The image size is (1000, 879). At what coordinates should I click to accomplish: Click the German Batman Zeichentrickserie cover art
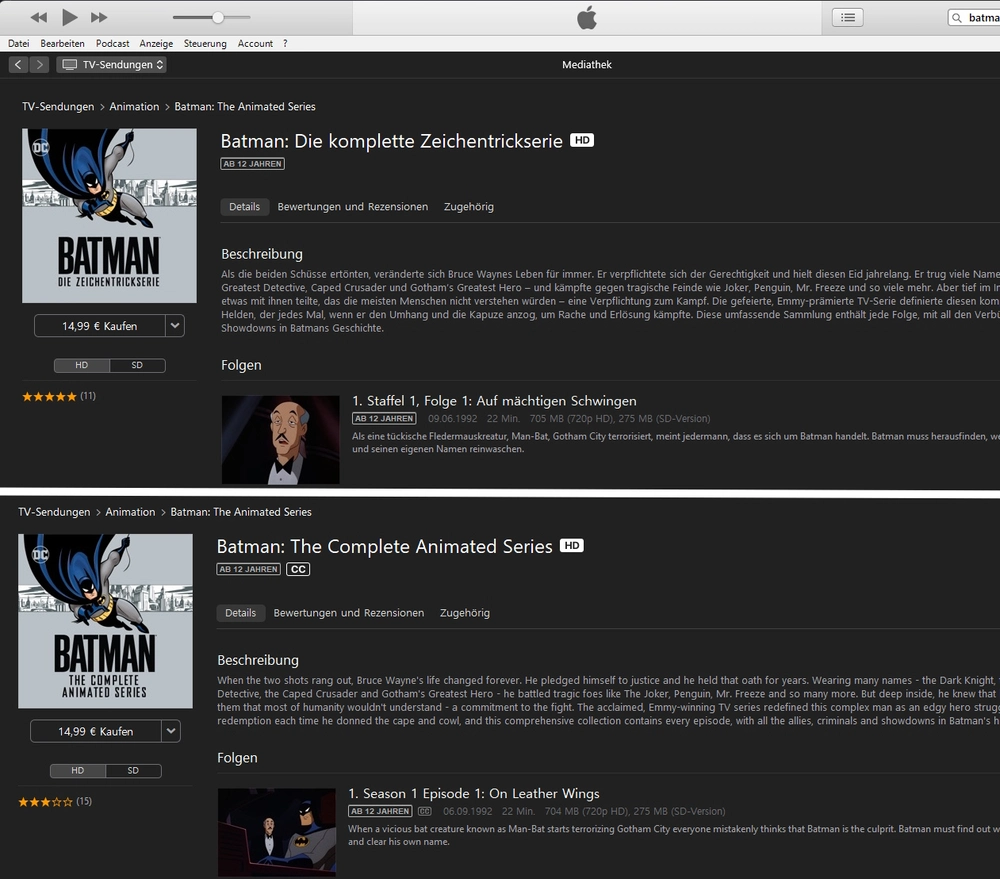click(109, 215)
